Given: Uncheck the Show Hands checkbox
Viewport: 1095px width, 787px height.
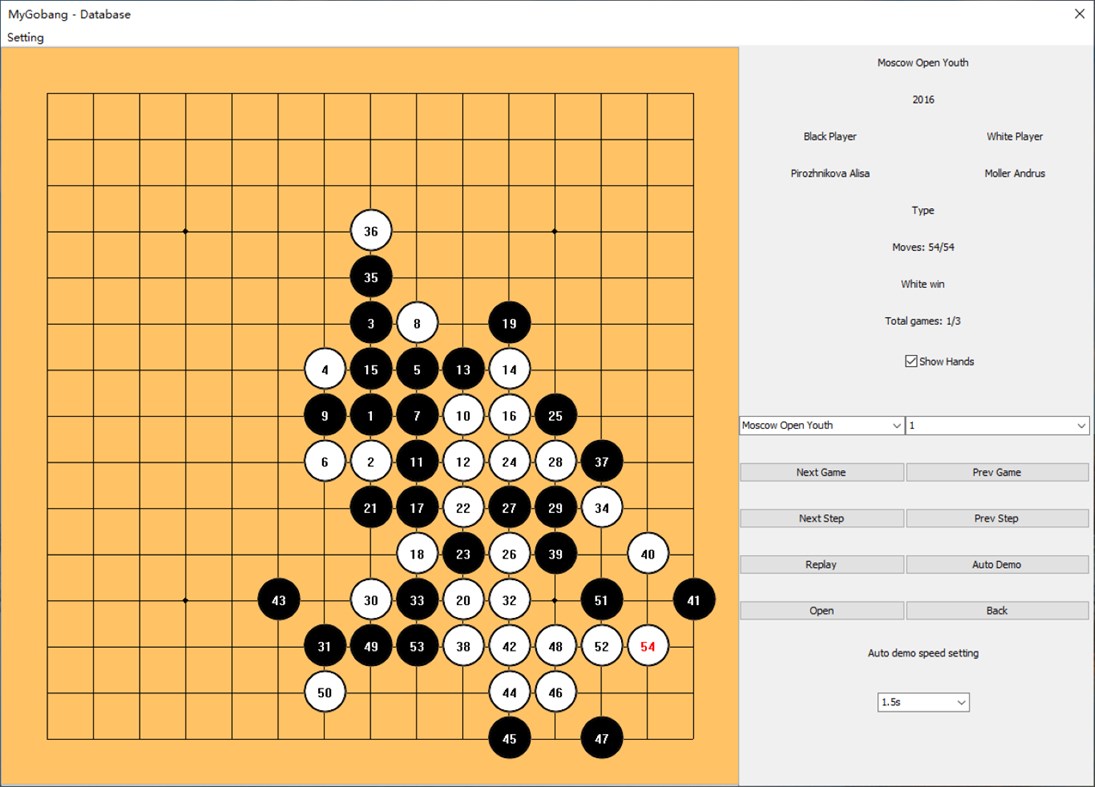Looking at the screenshot, I should pos(910,361).
